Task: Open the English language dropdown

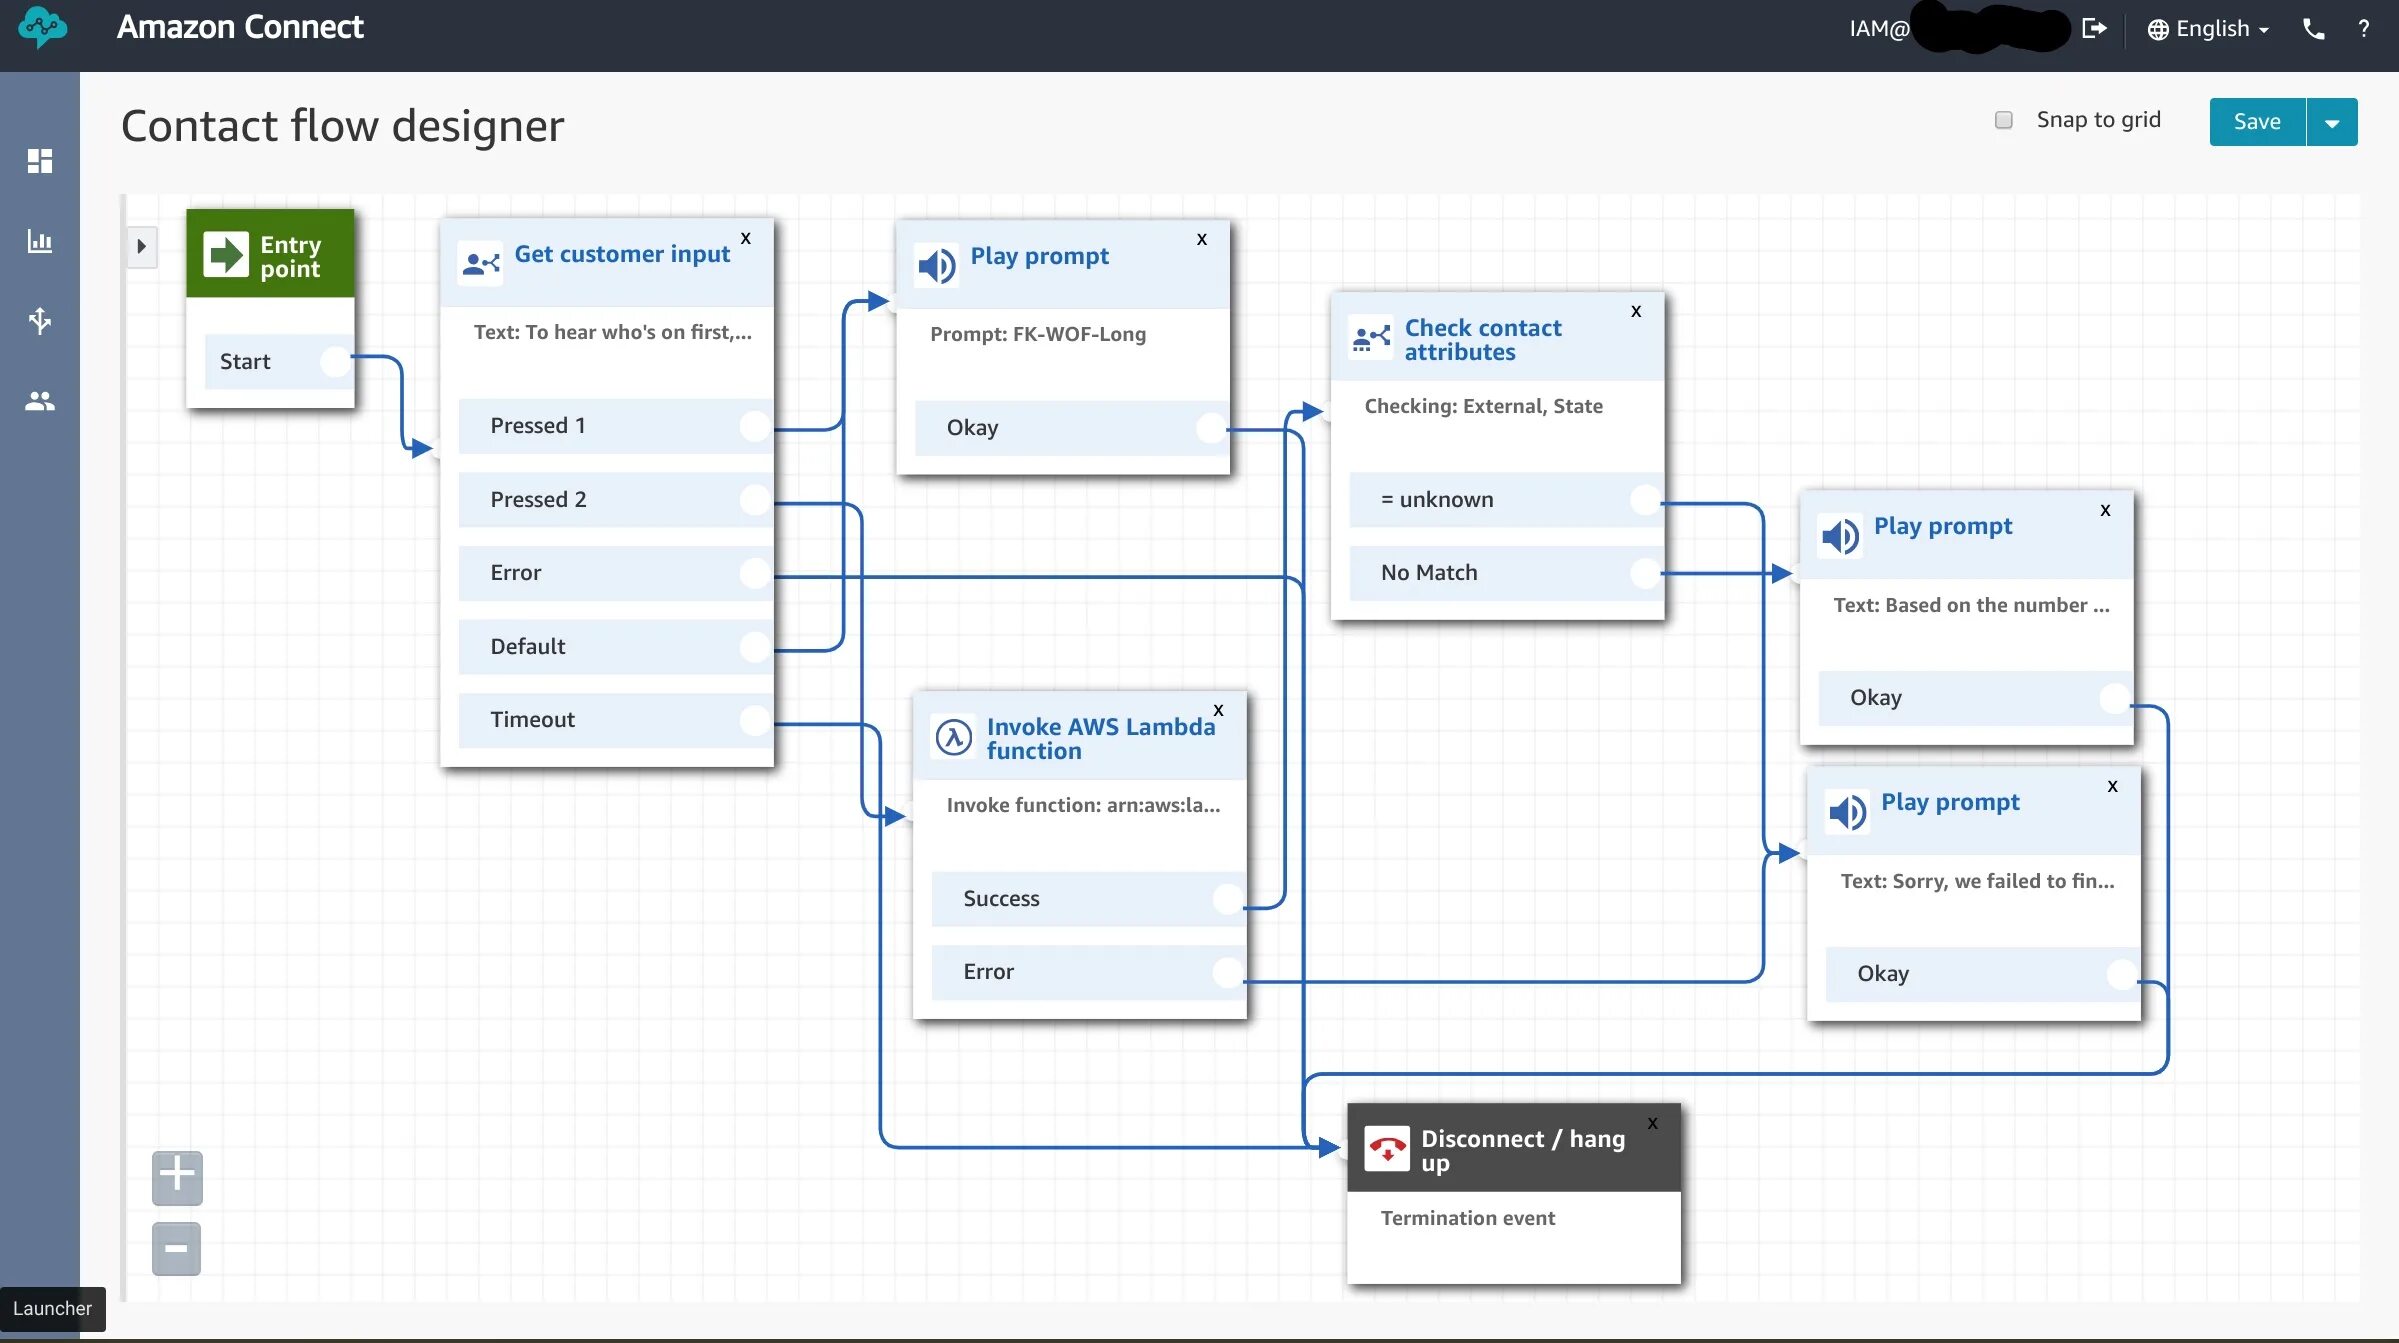Action: (x=2209, y=29)
